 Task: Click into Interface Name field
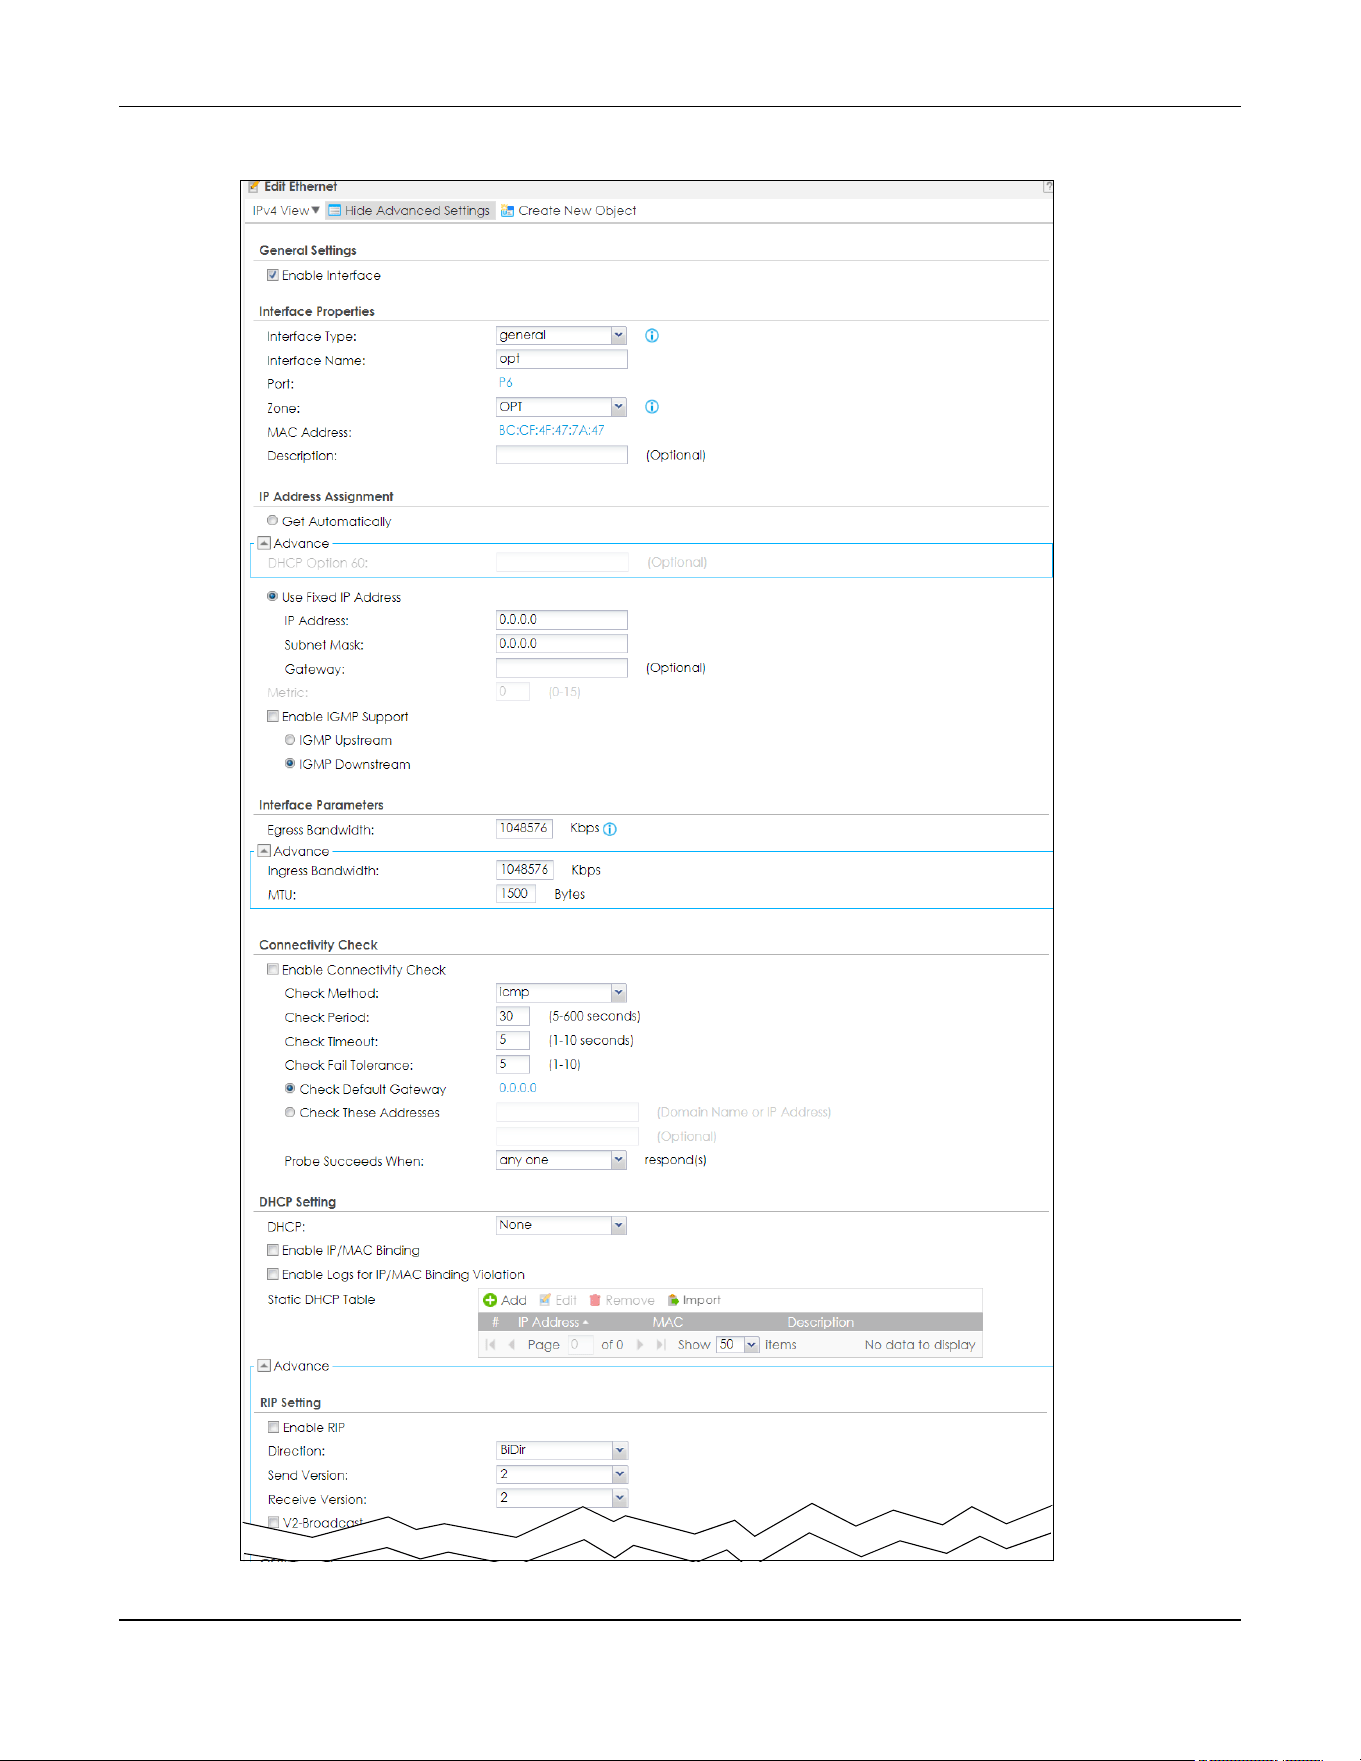coord(562,359)
